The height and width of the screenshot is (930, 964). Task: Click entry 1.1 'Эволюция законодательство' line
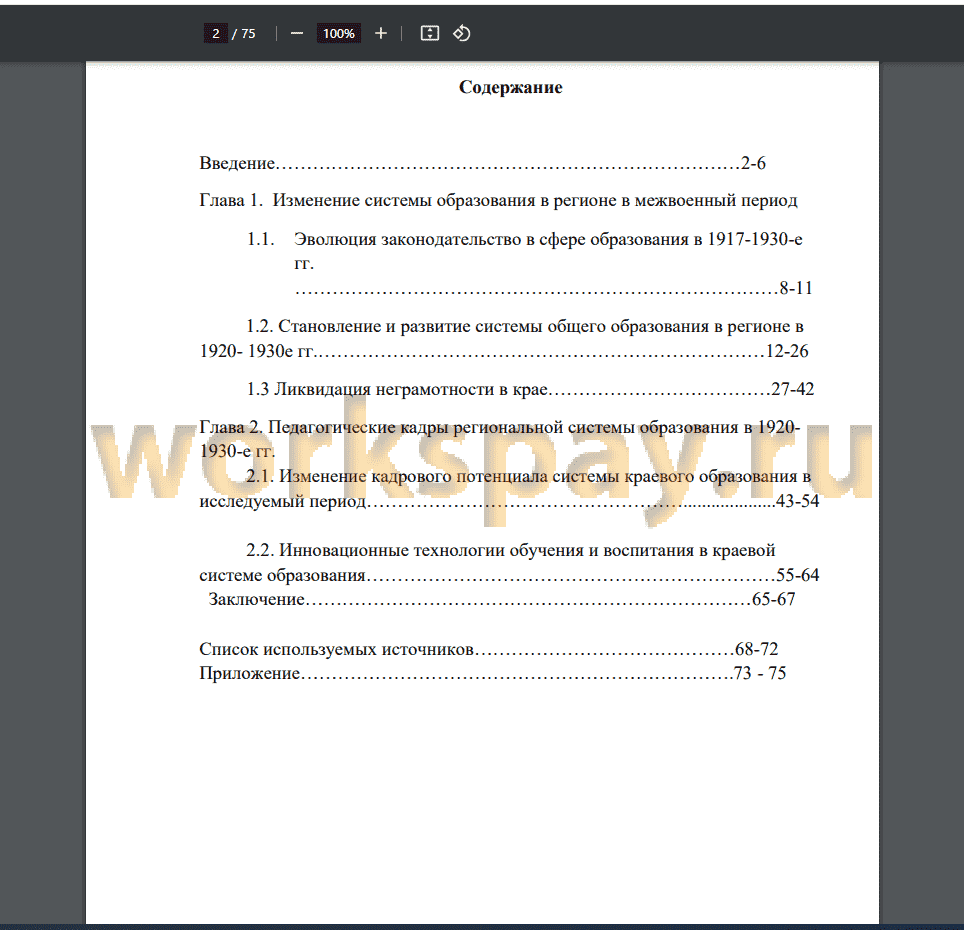(x=525, y=239)
